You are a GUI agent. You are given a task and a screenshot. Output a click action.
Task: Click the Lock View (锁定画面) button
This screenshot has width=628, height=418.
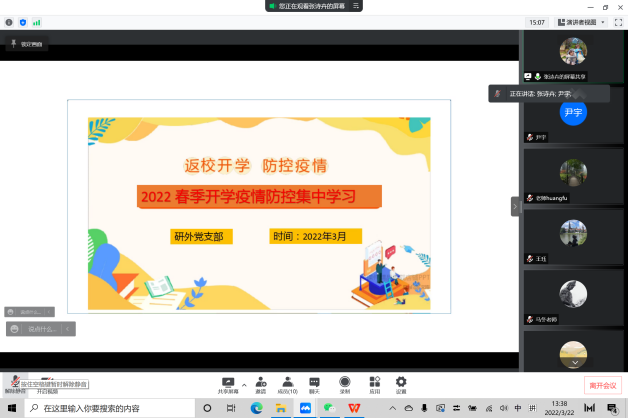[x=27, y=43]
